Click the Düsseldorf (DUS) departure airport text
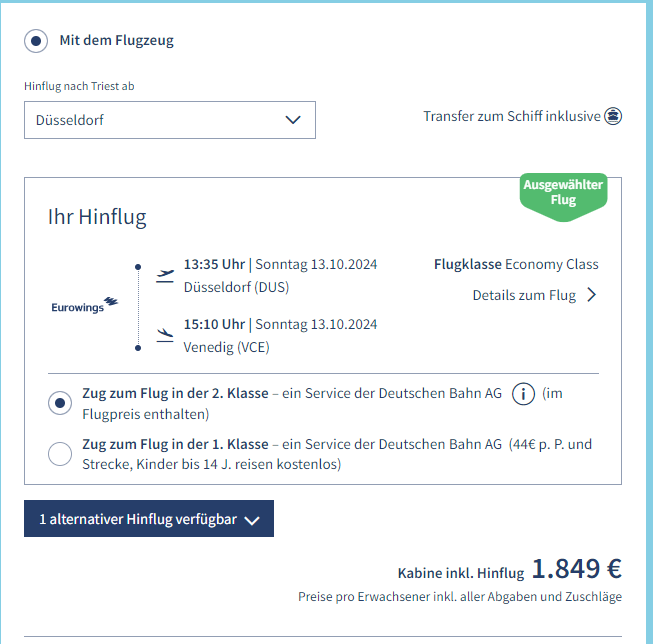The width and height of the screenshot is (653, 644). click(234, 287)
